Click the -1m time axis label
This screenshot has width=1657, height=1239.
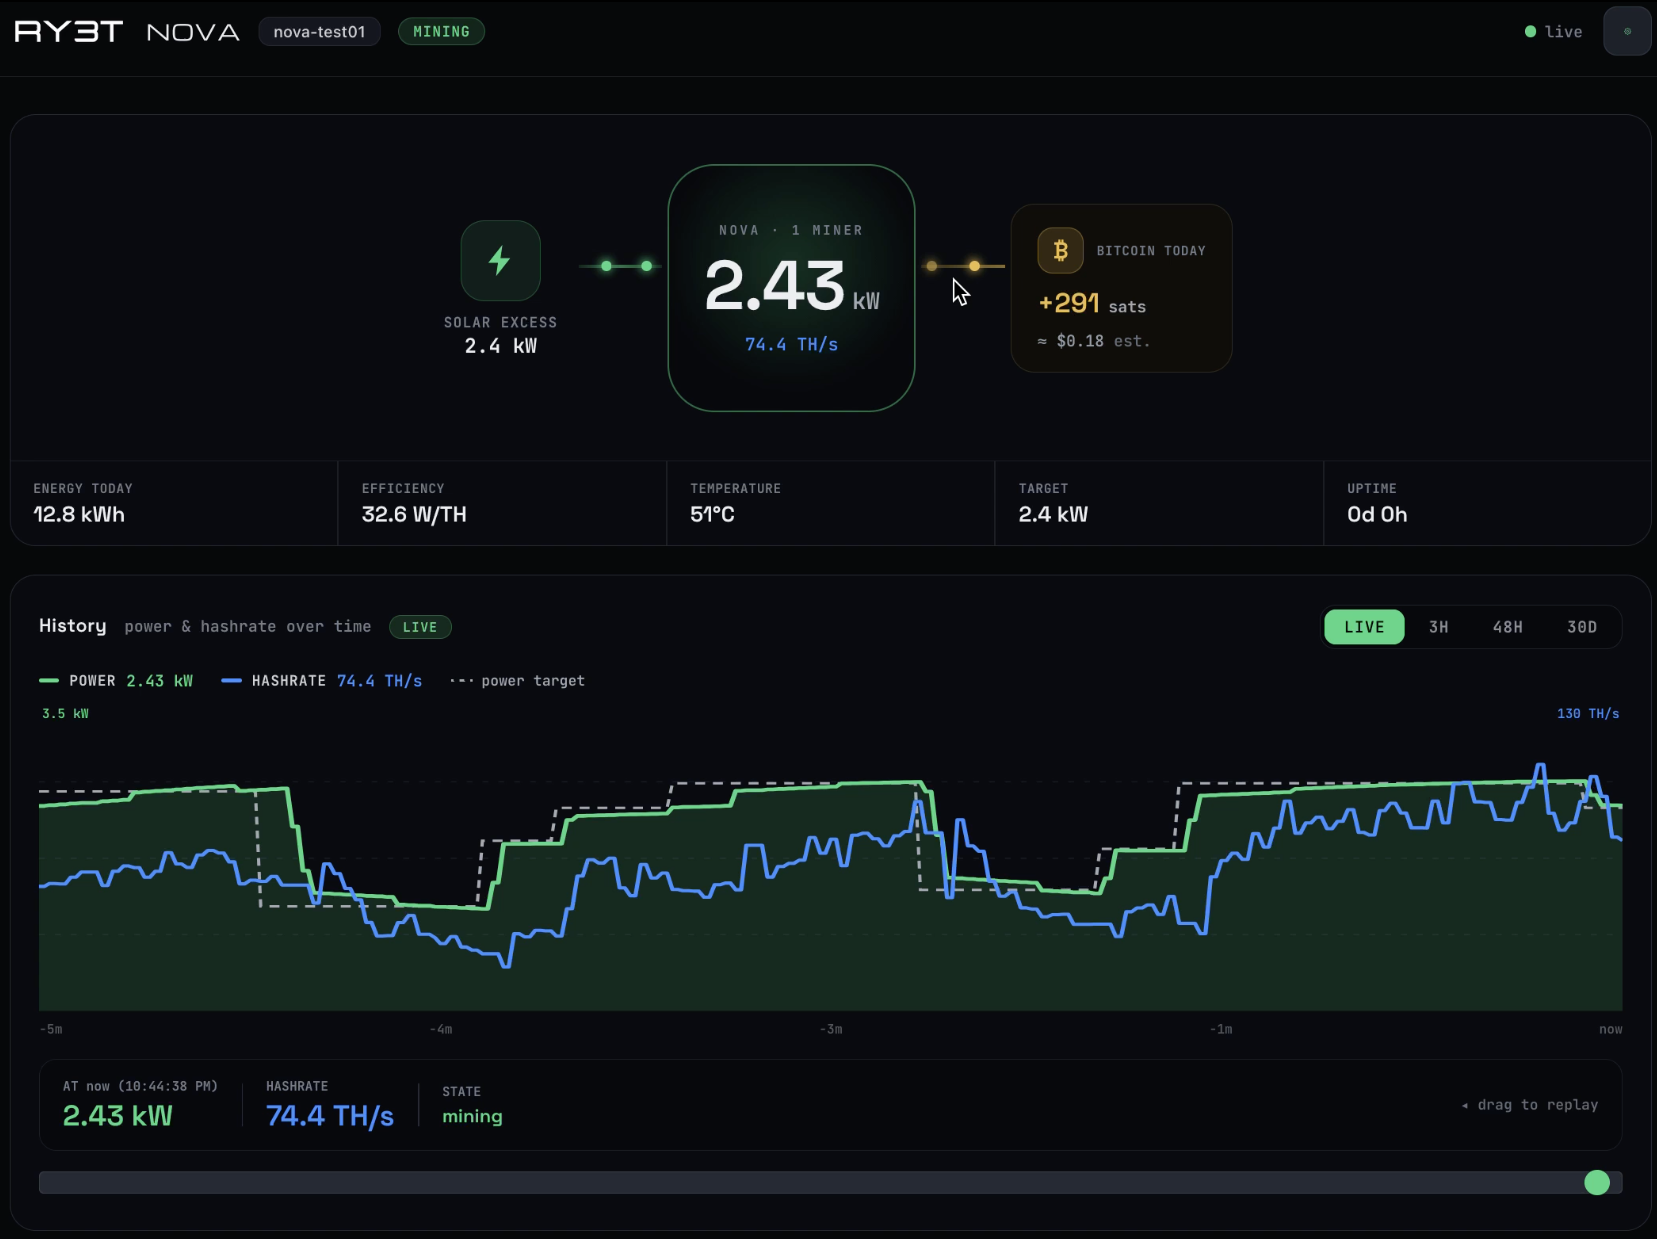pyautogui.click(x=1221, y=1029)
